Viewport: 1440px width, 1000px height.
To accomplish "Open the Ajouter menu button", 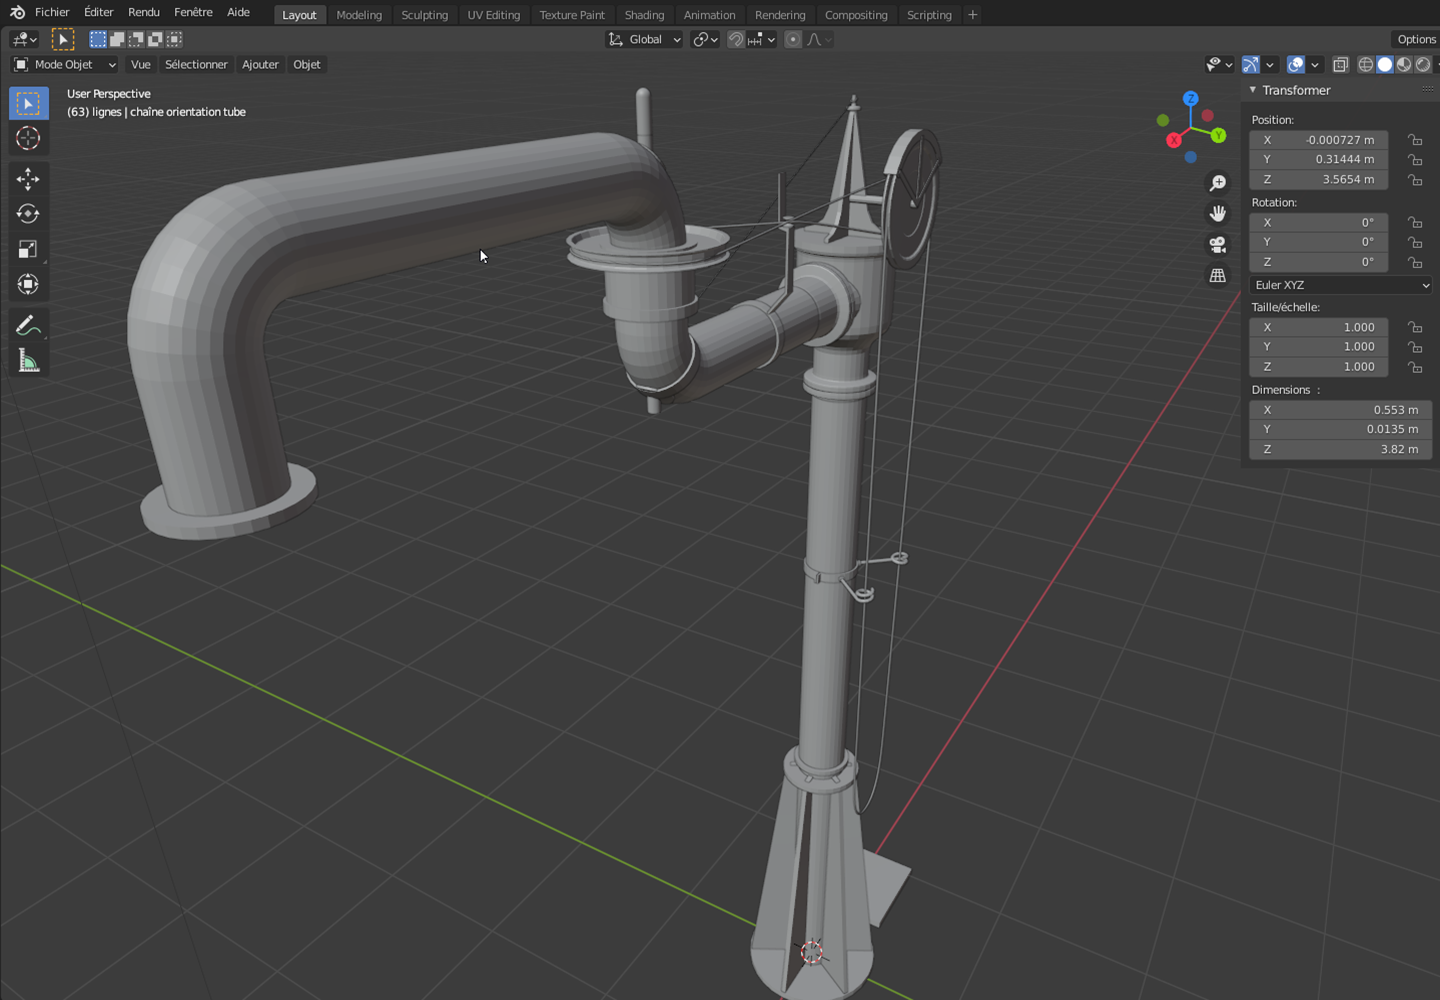I will (260, 65).
